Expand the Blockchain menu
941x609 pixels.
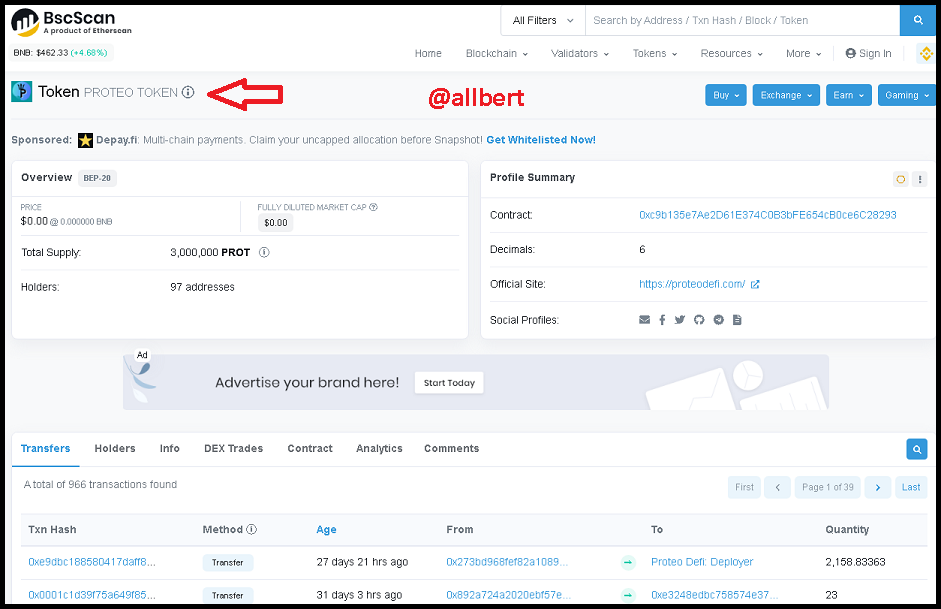497,53
